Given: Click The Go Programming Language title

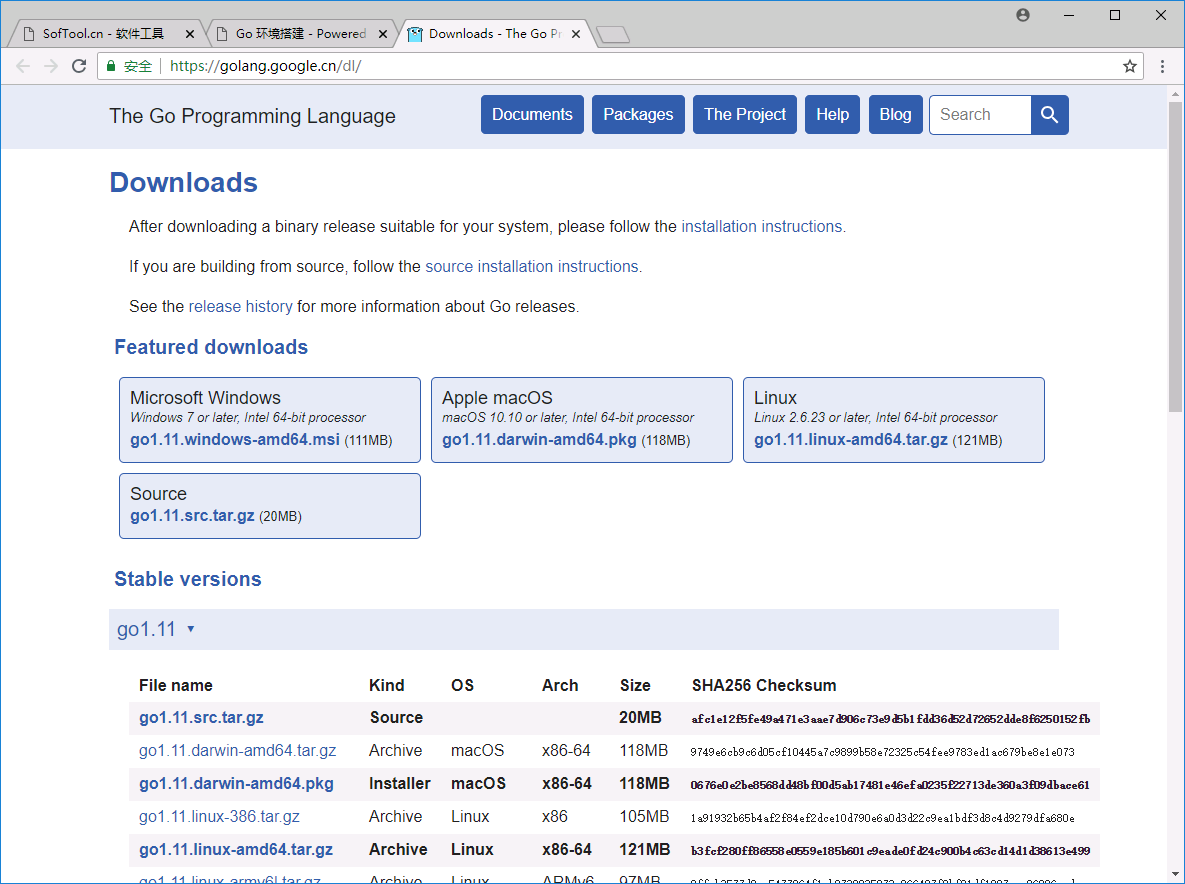Looking at the screenshot, I should pos(252,116).
